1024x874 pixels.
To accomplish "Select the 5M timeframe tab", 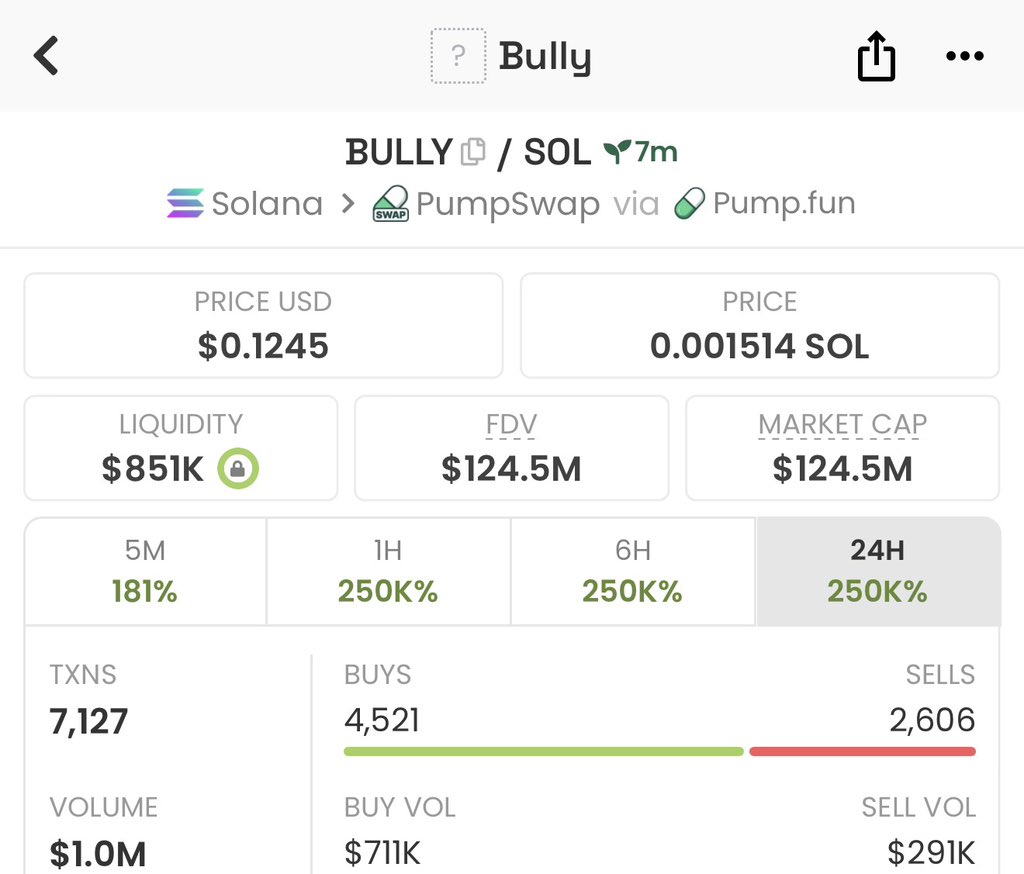I will [145, 572].
